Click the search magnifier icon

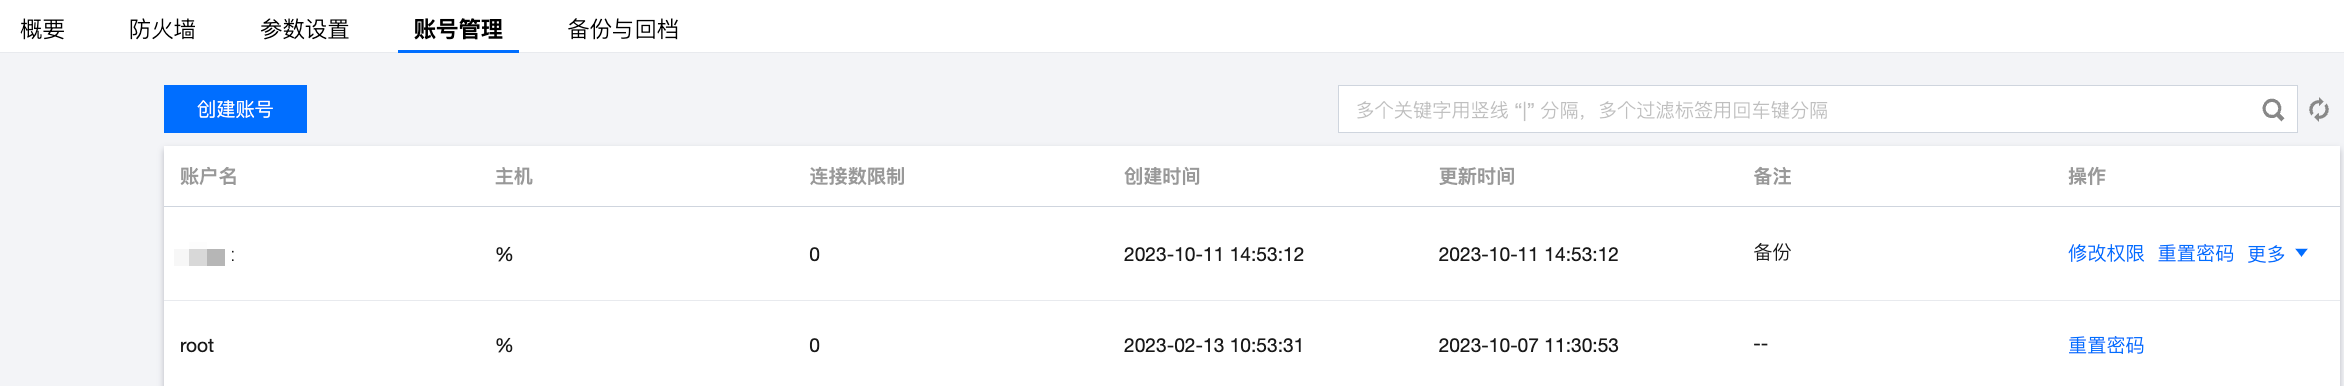coord(2273,110)
